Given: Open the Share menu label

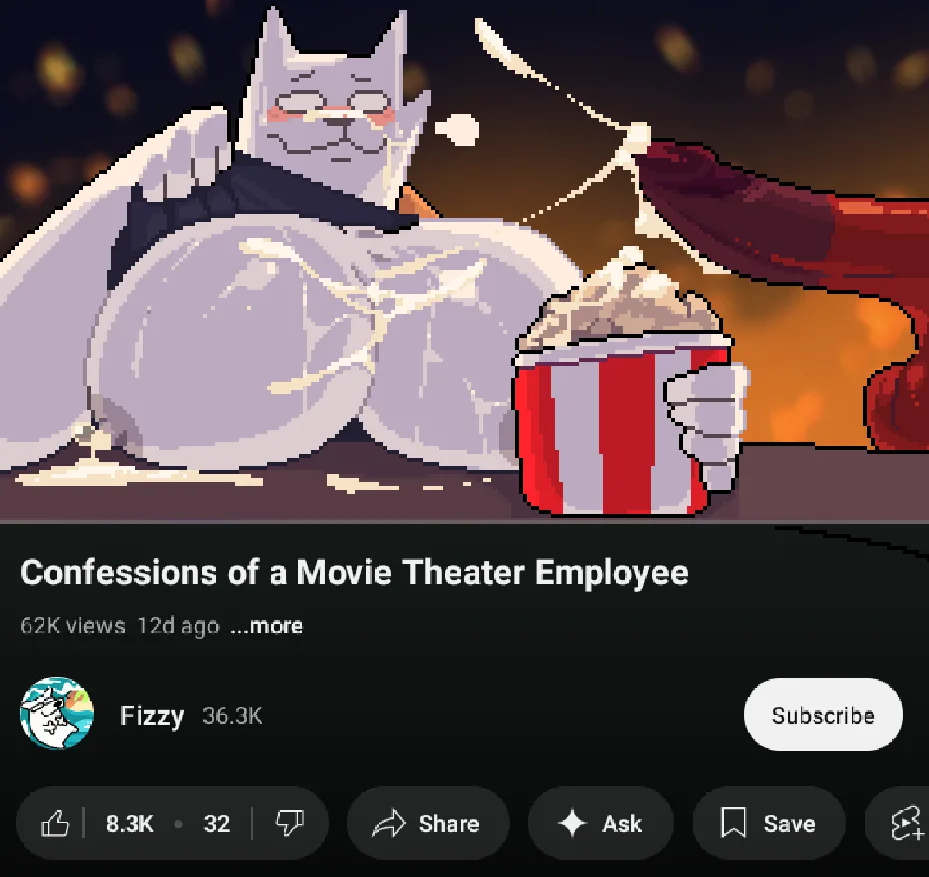Looking at the screenshot, I should pos(449,824).
